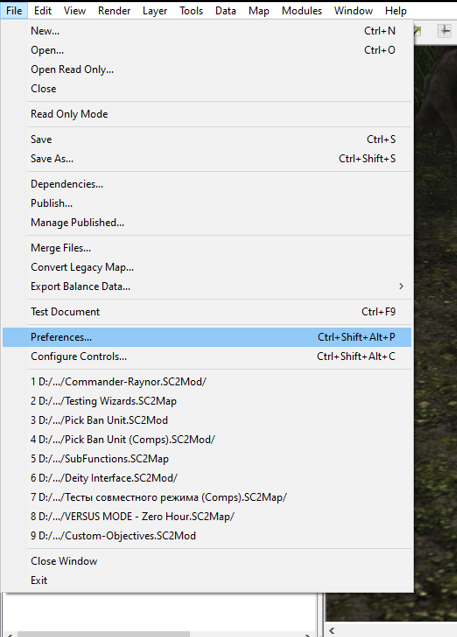Click Close in the File menu
The image size is (457, 637).
(x=207, y=89)
